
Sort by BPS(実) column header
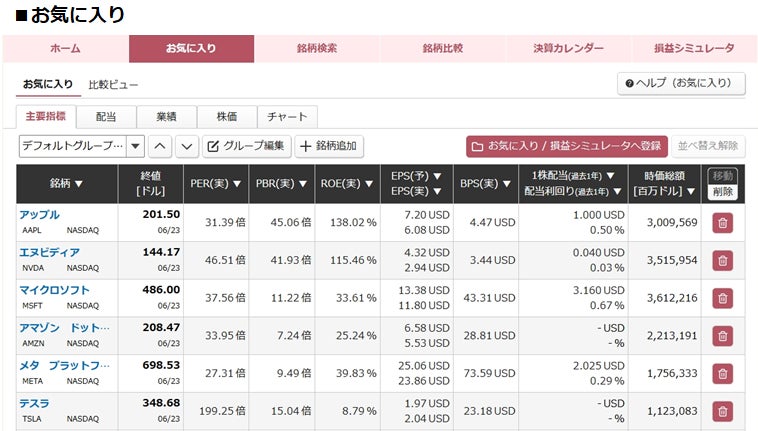[x=485, y=184]
